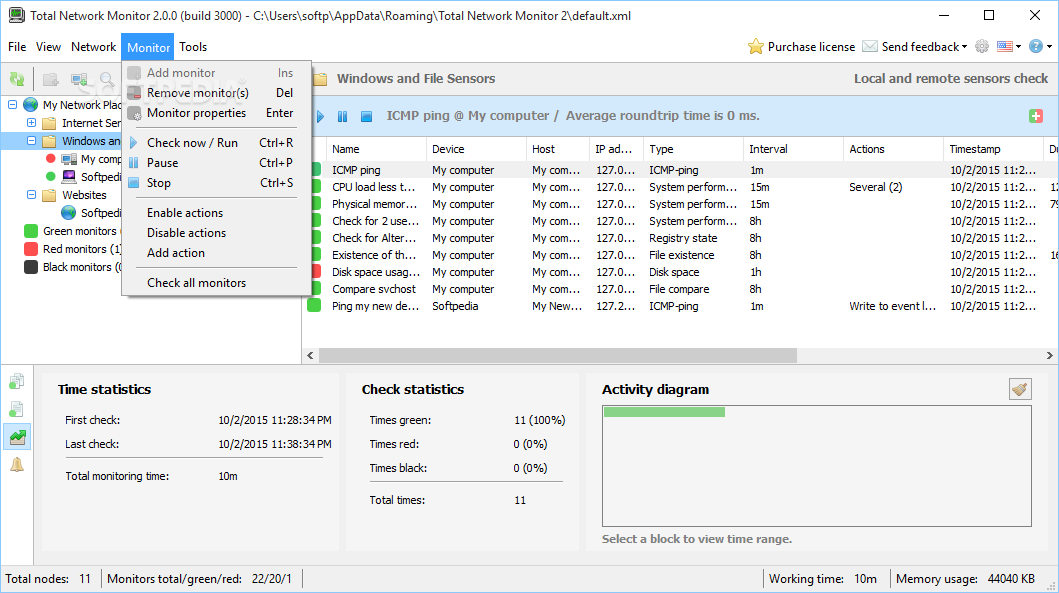Sort the table by the Interval column header
This screenshot has width=1059, height=593.
pos(793,149)
